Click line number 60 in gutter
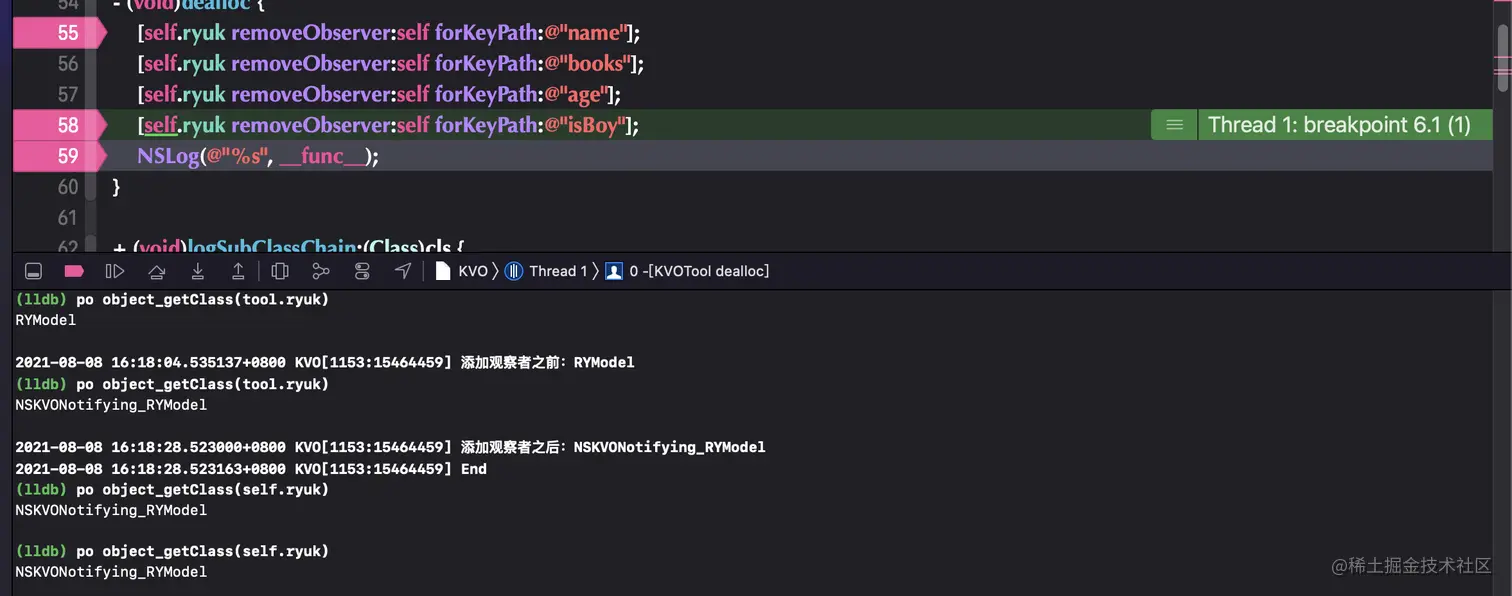1512x596 pixels. click(67, 187)
